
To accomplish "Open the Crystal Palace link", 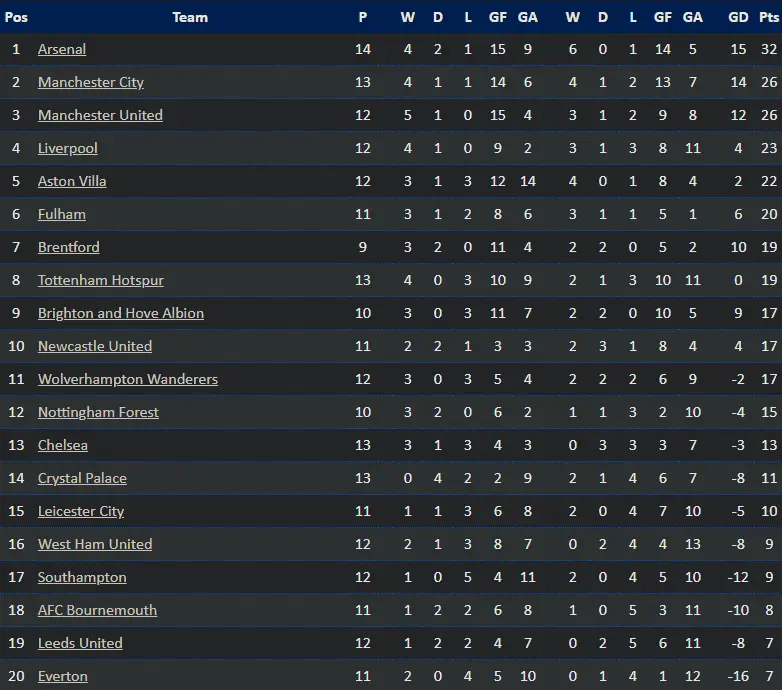I will (83, 478).
